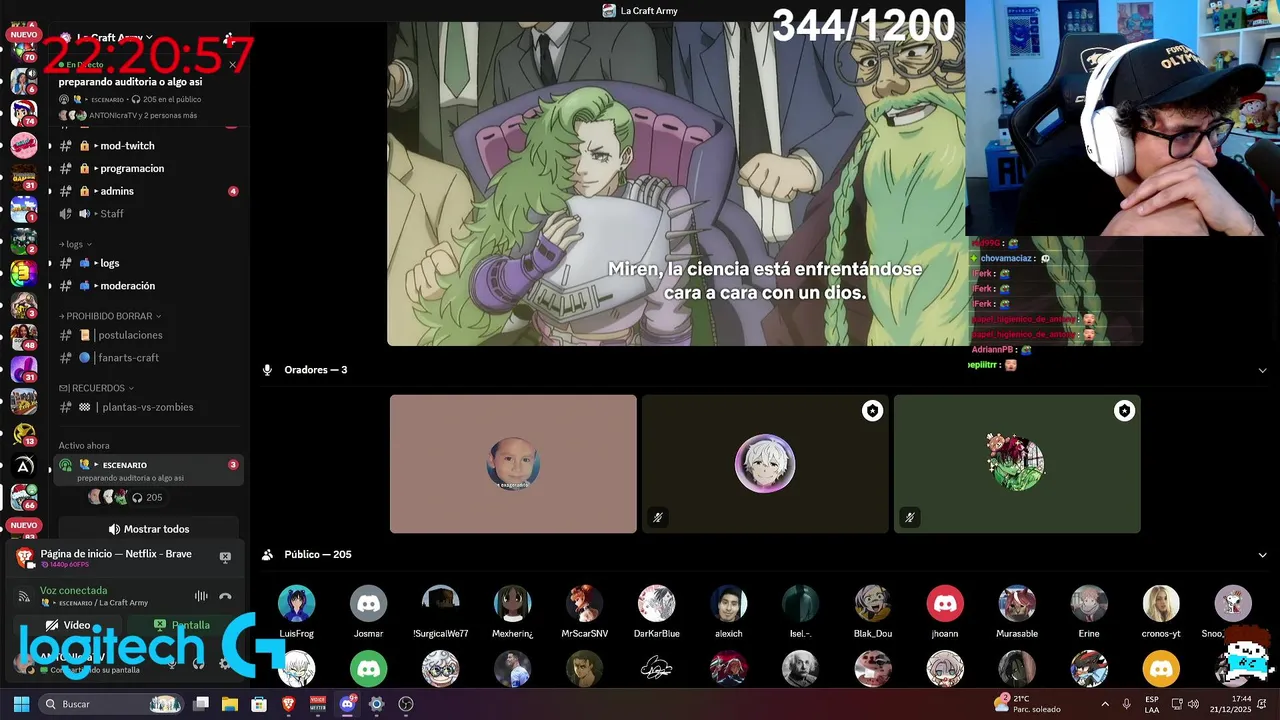Turn on the Vídeo camera button
1280x720 pixels.
pos(68,625)
